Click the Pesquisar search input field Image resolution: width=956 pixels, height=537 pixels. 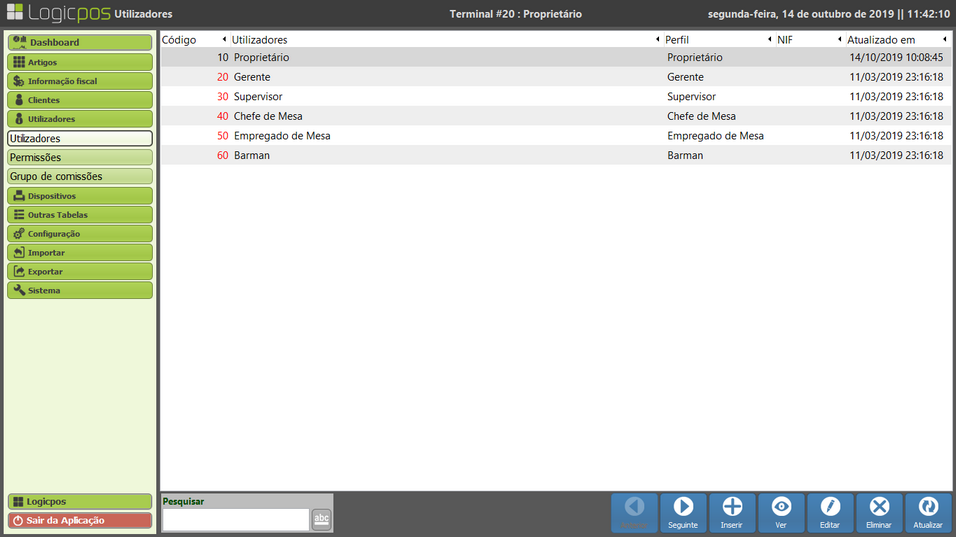(235, 519)
